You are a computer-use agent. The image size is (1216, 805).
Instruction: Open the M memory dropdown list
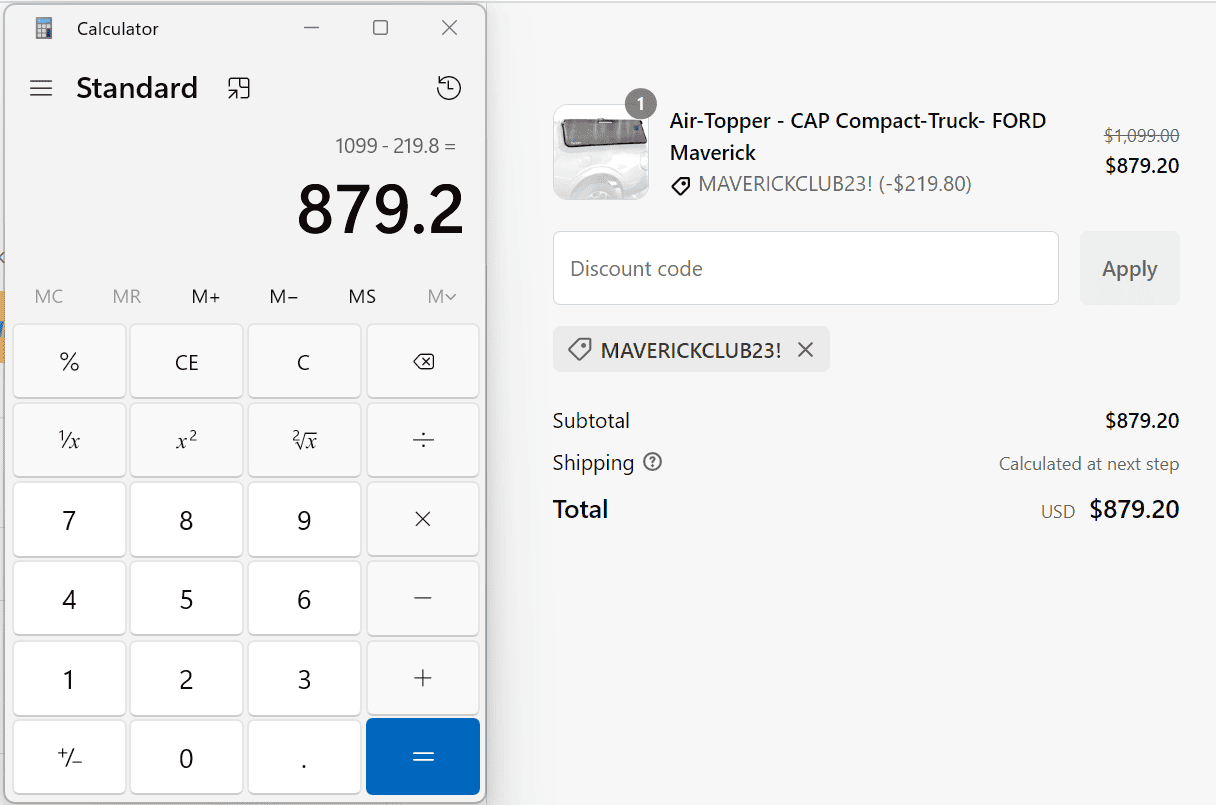[x=441, y=296]
